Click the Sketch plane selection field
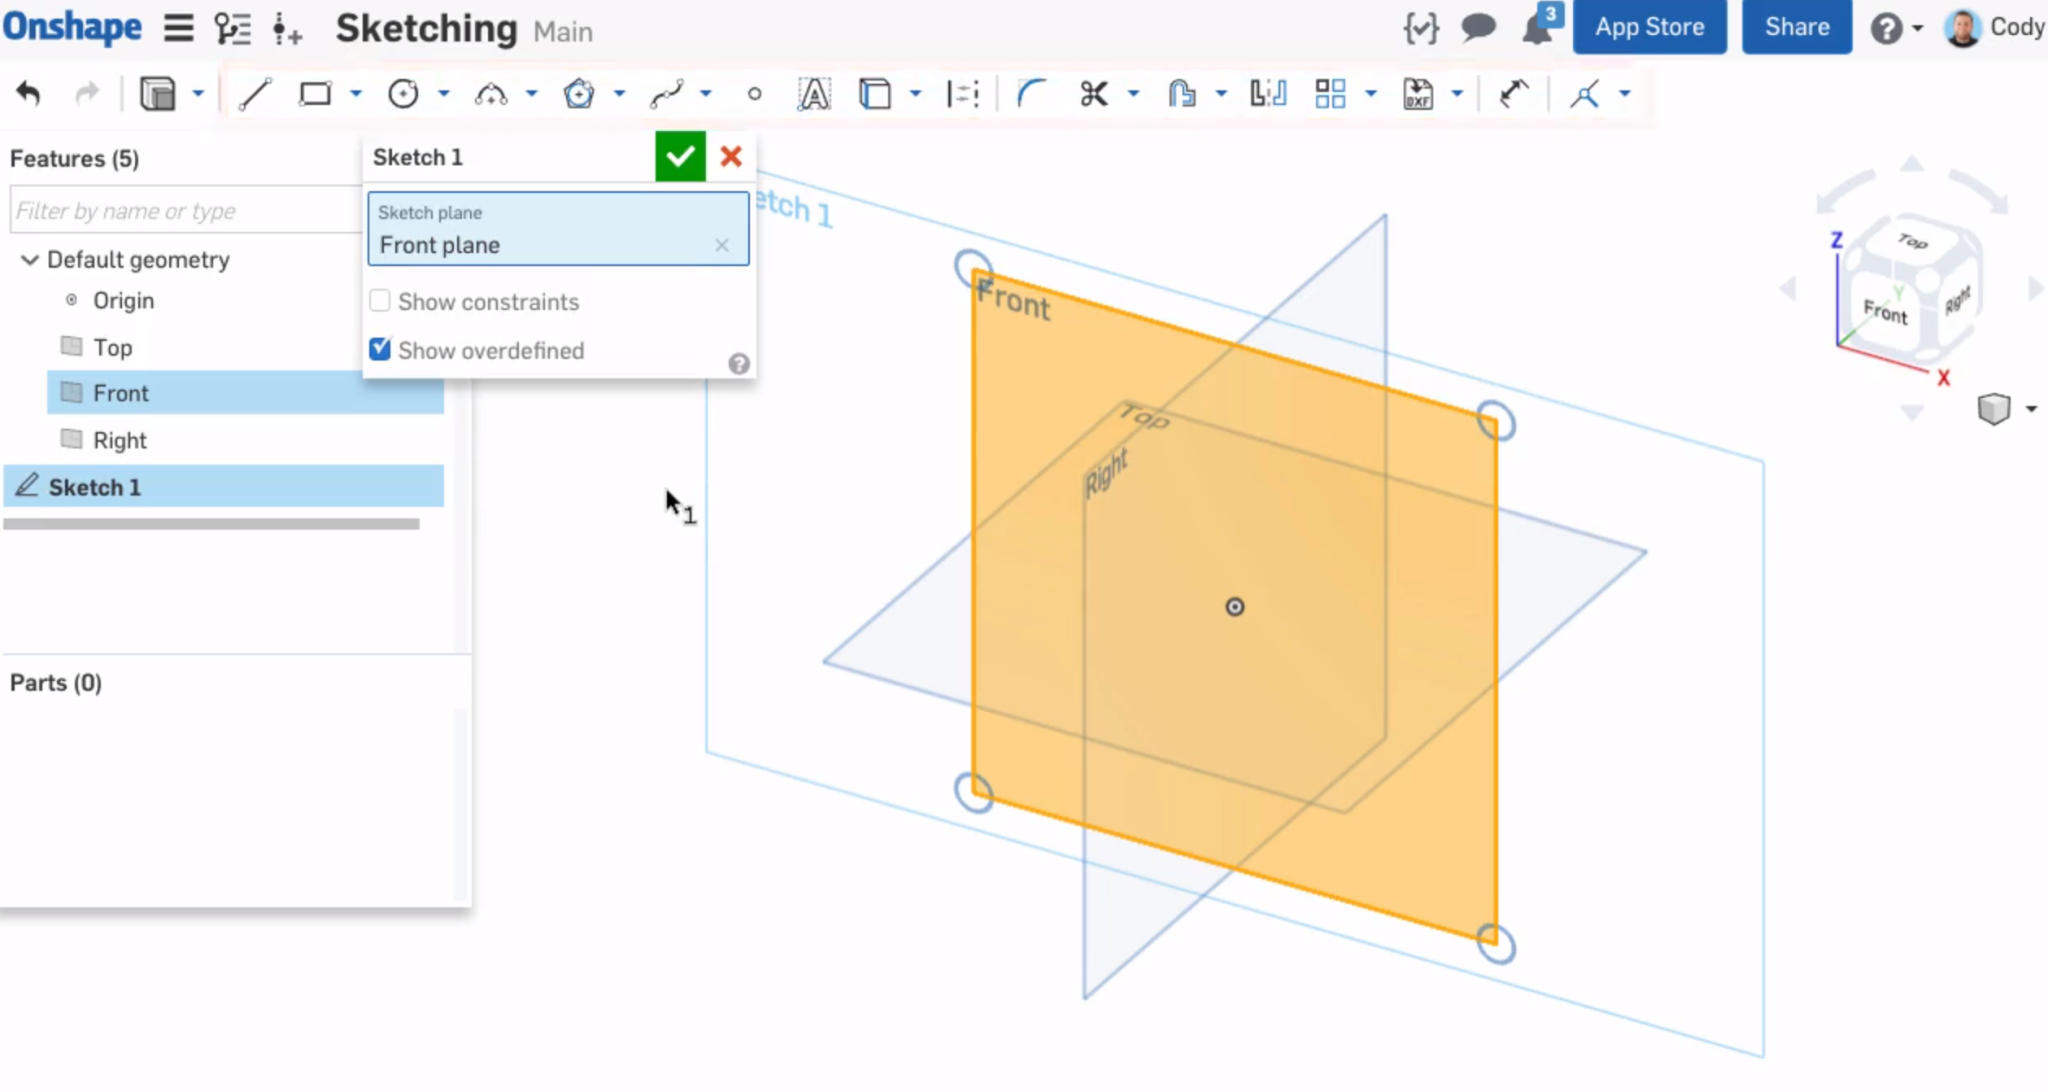Image resolution: width=2048 pixels, height=1092 pixels. click(558, 229)
